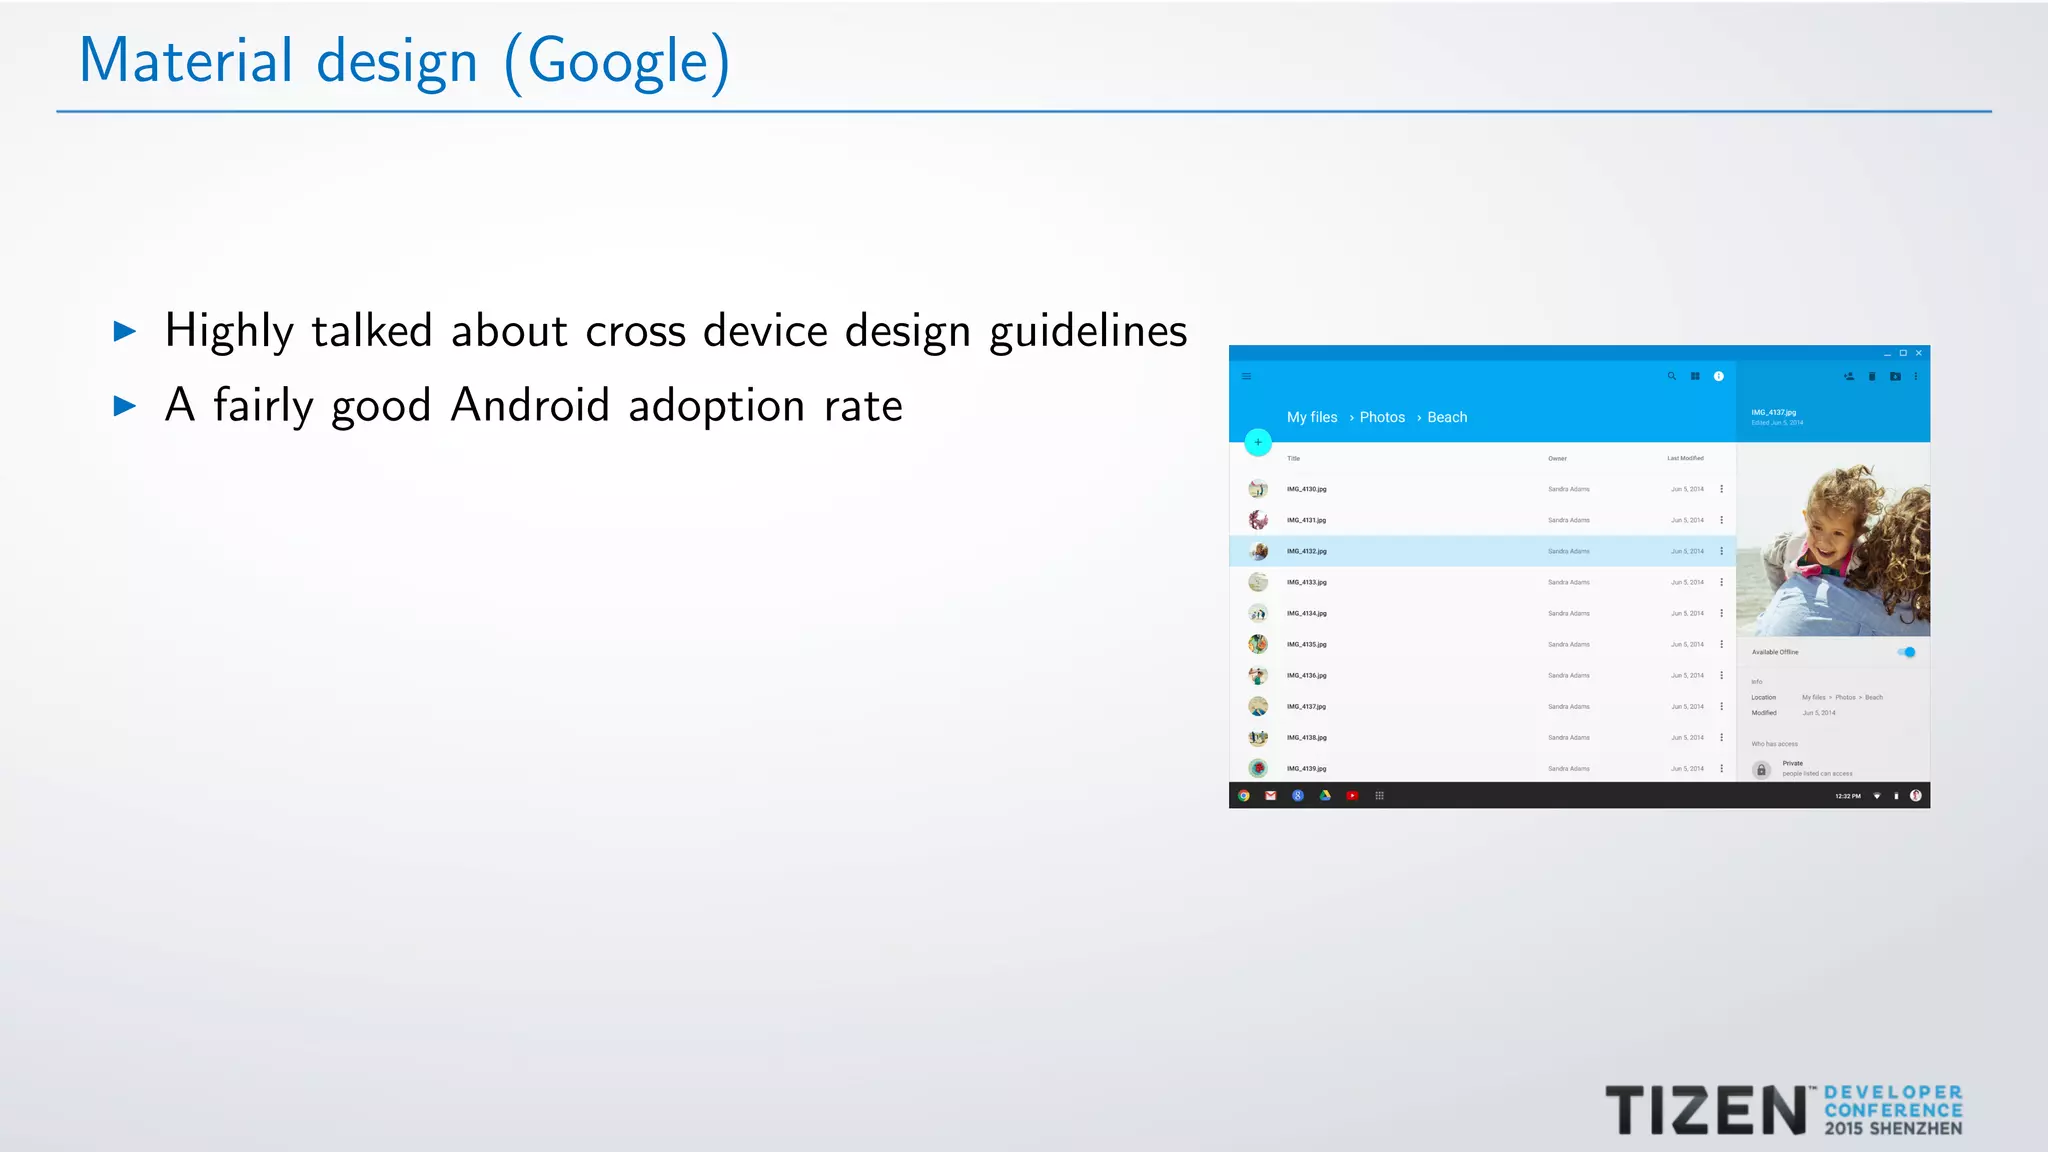This screenshot has height=1152, width=2048.
Task: Open more options for IMG_4136.jpg
Action: tap(1721, 675)
